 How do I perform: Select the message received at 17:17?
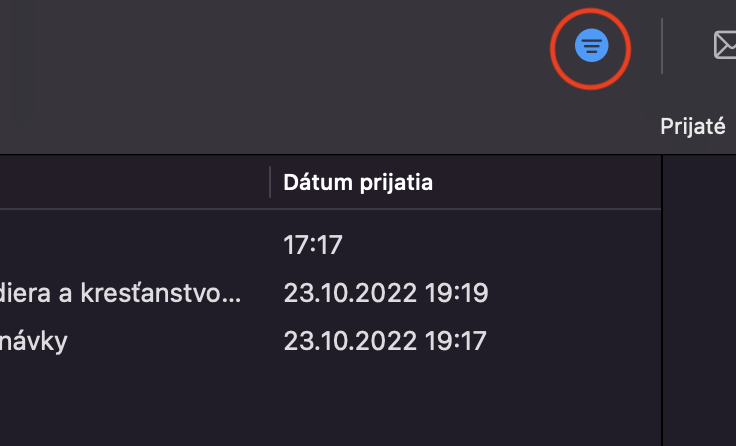[313, 244]
